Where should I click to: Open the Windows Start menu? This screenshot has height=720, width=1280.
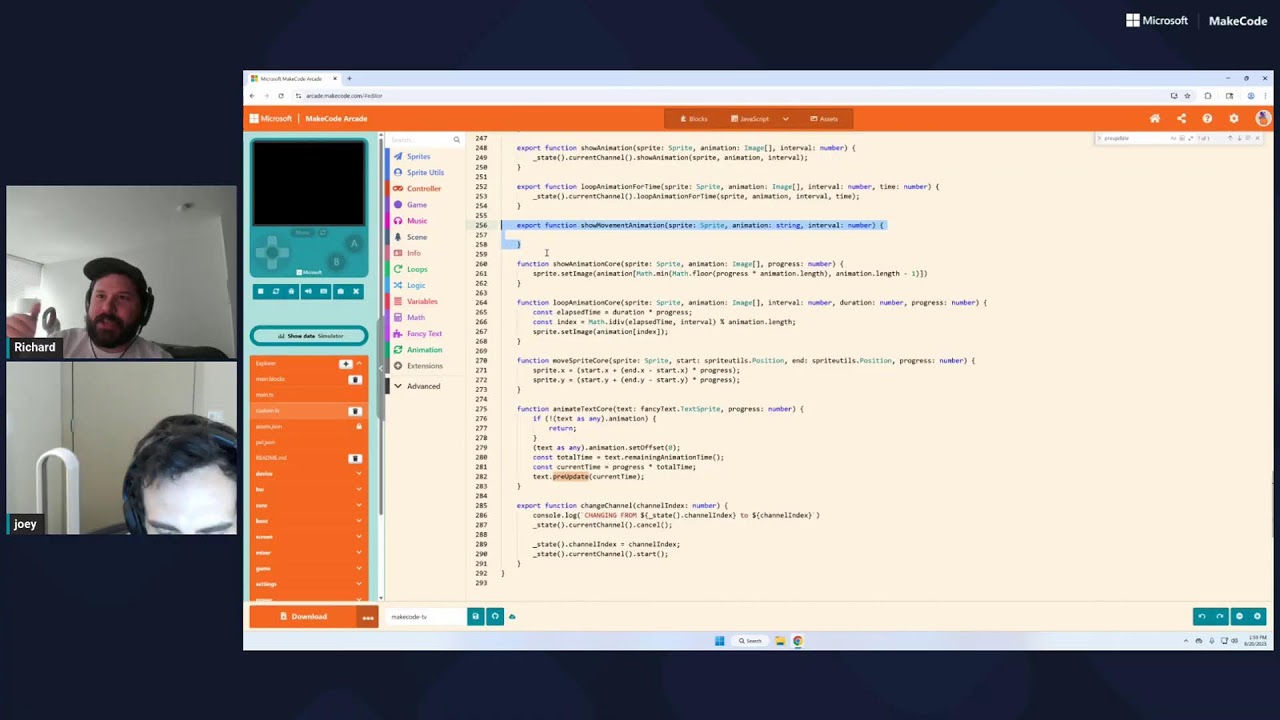click(719, 641)
